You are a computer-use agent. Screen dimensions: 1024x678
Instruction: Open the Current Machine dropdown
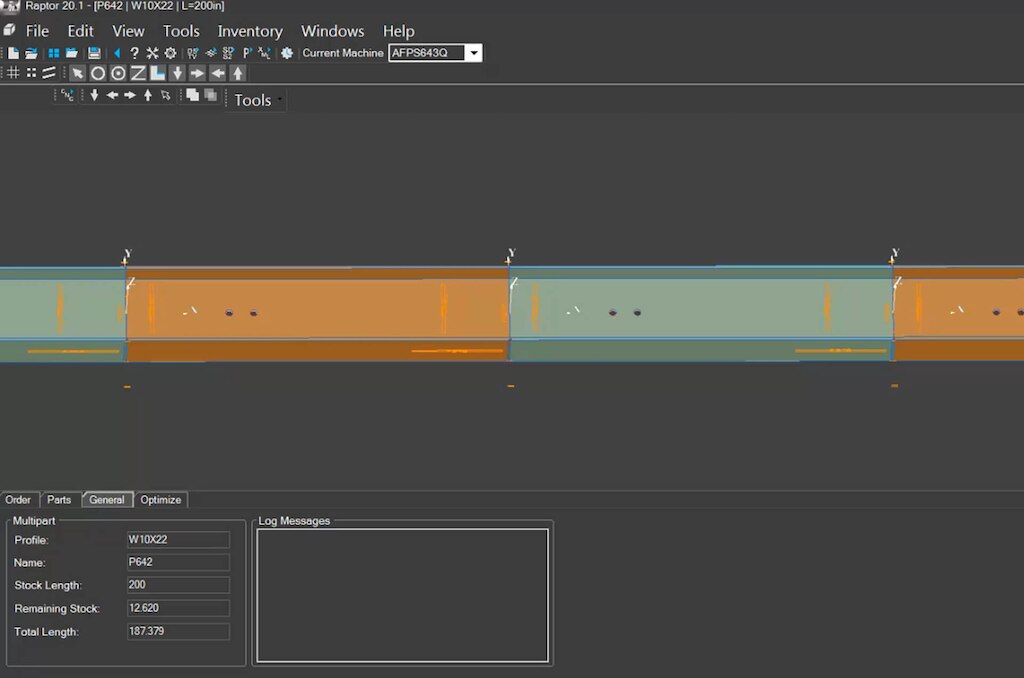point(473,53)
